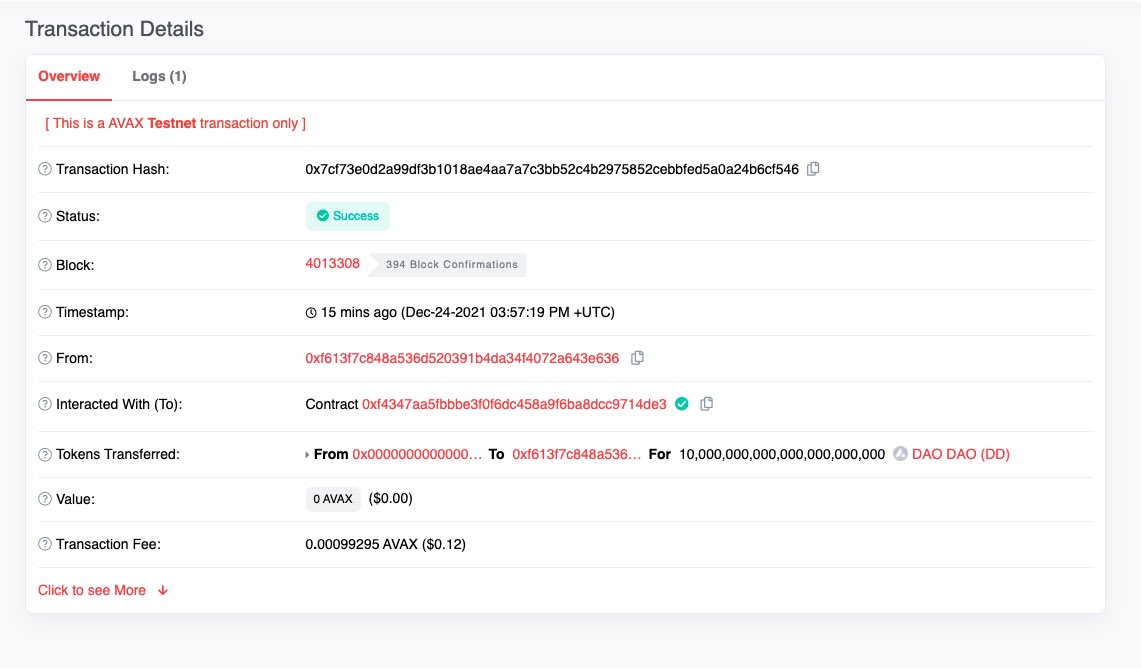Image resolution: width=1141 pixels, height=668 pixels.
Task: Open help icon next to Interacted With
Action: 44,404
